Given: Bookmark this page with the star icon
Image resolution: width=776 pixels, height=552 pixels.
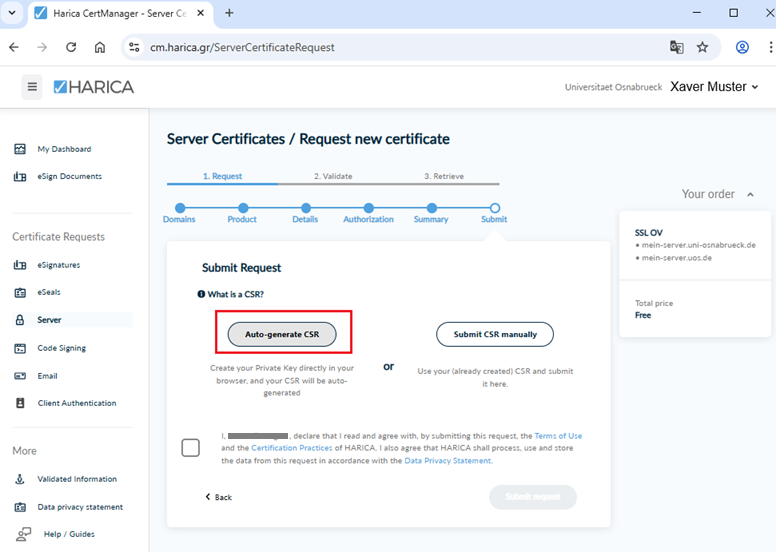Looking at the screenshot, I should (702, 48).
